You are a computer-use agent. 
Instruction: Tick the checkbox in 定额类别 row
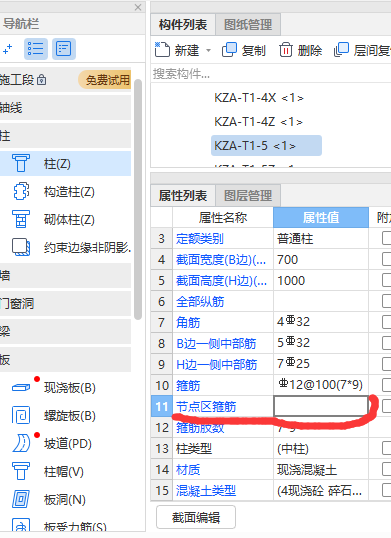[x=387, y=238]
